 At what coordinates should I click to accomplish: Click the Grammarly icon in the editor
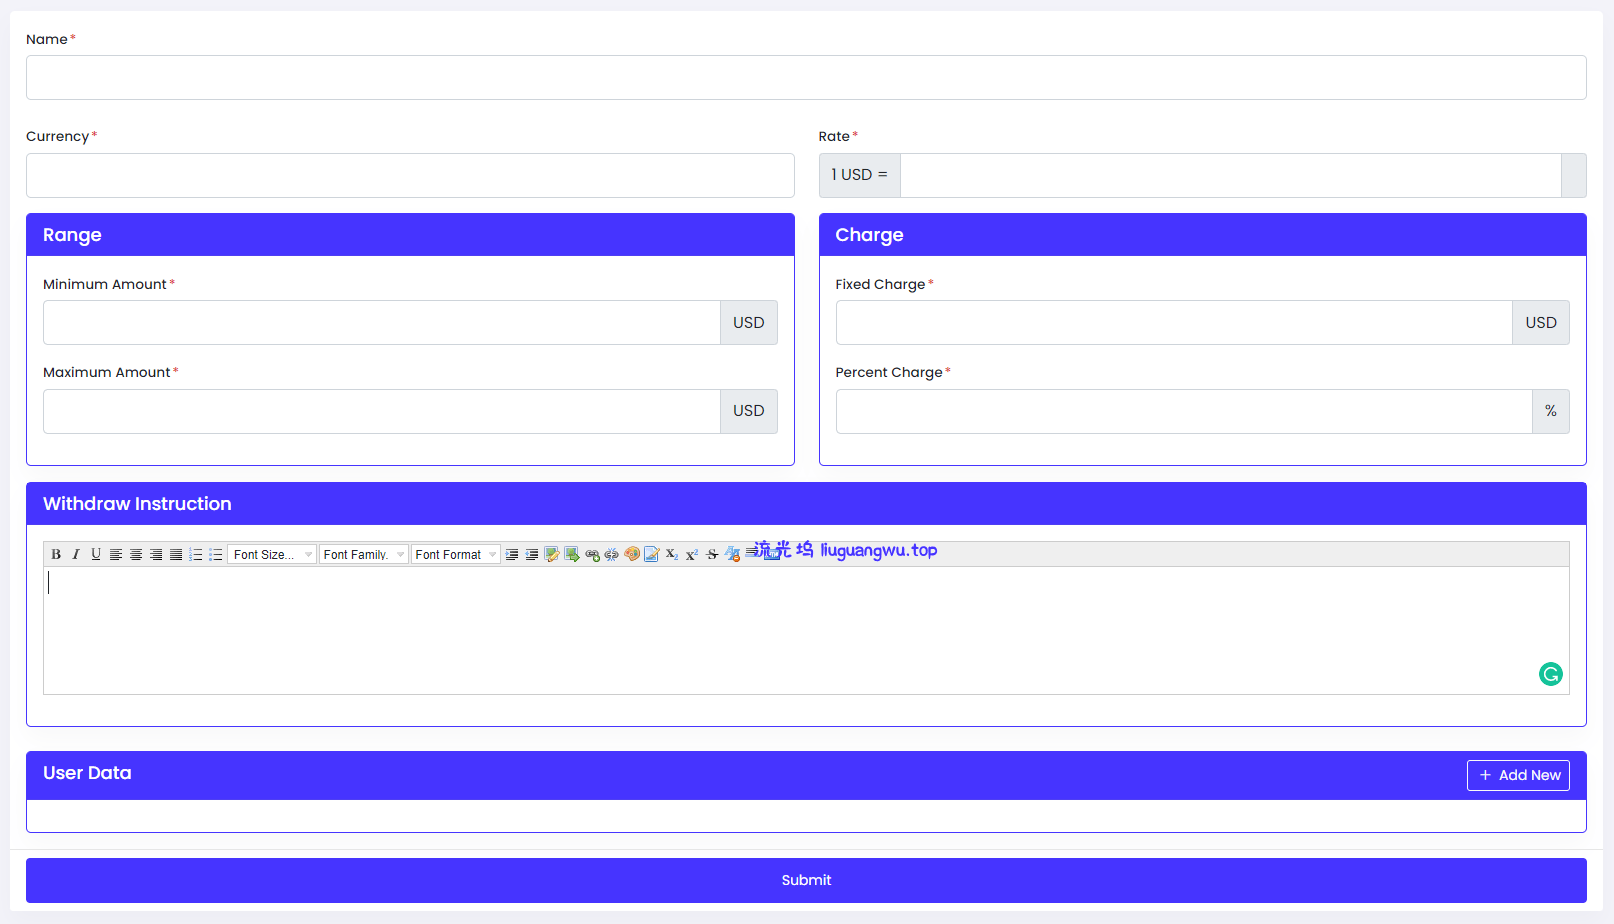(x=1550, y=674)
